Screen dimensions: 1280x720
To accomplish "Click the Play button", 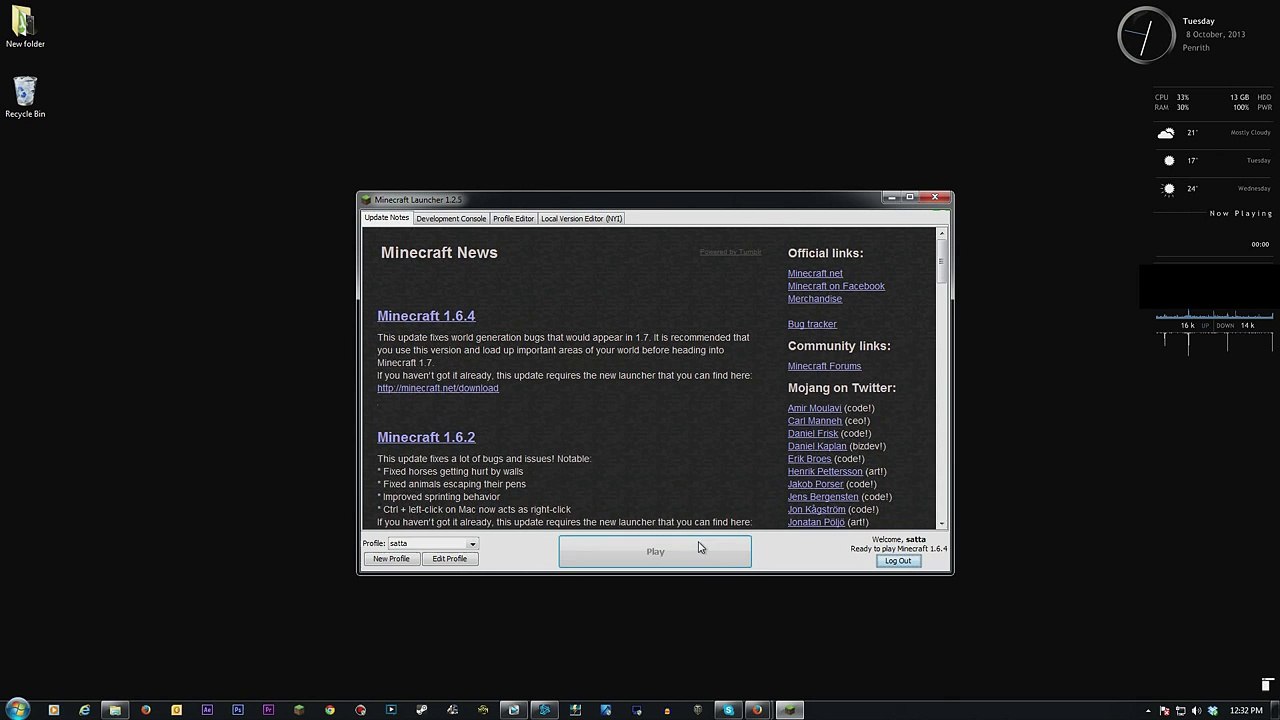I will point(655,551).
